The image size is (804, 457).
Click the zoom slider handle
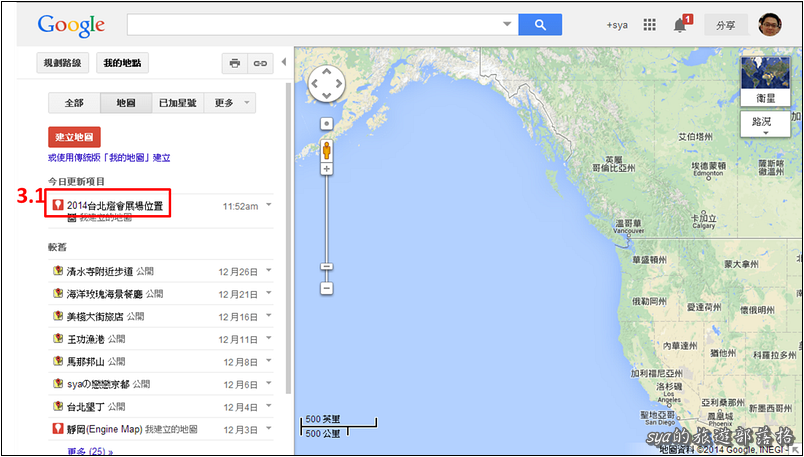(x=327, y=267)
